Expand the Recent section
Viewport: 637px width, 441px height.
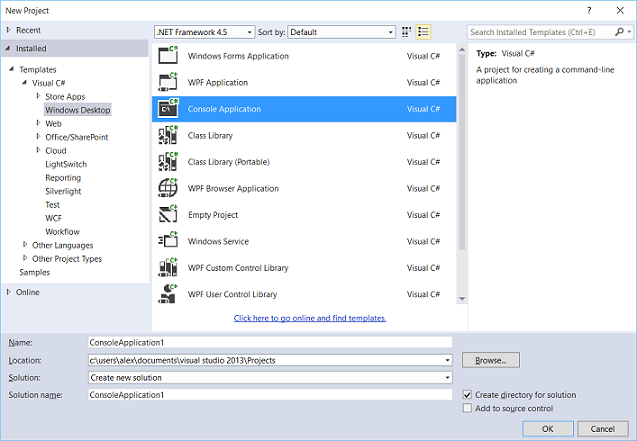click(x=8, y=30)
